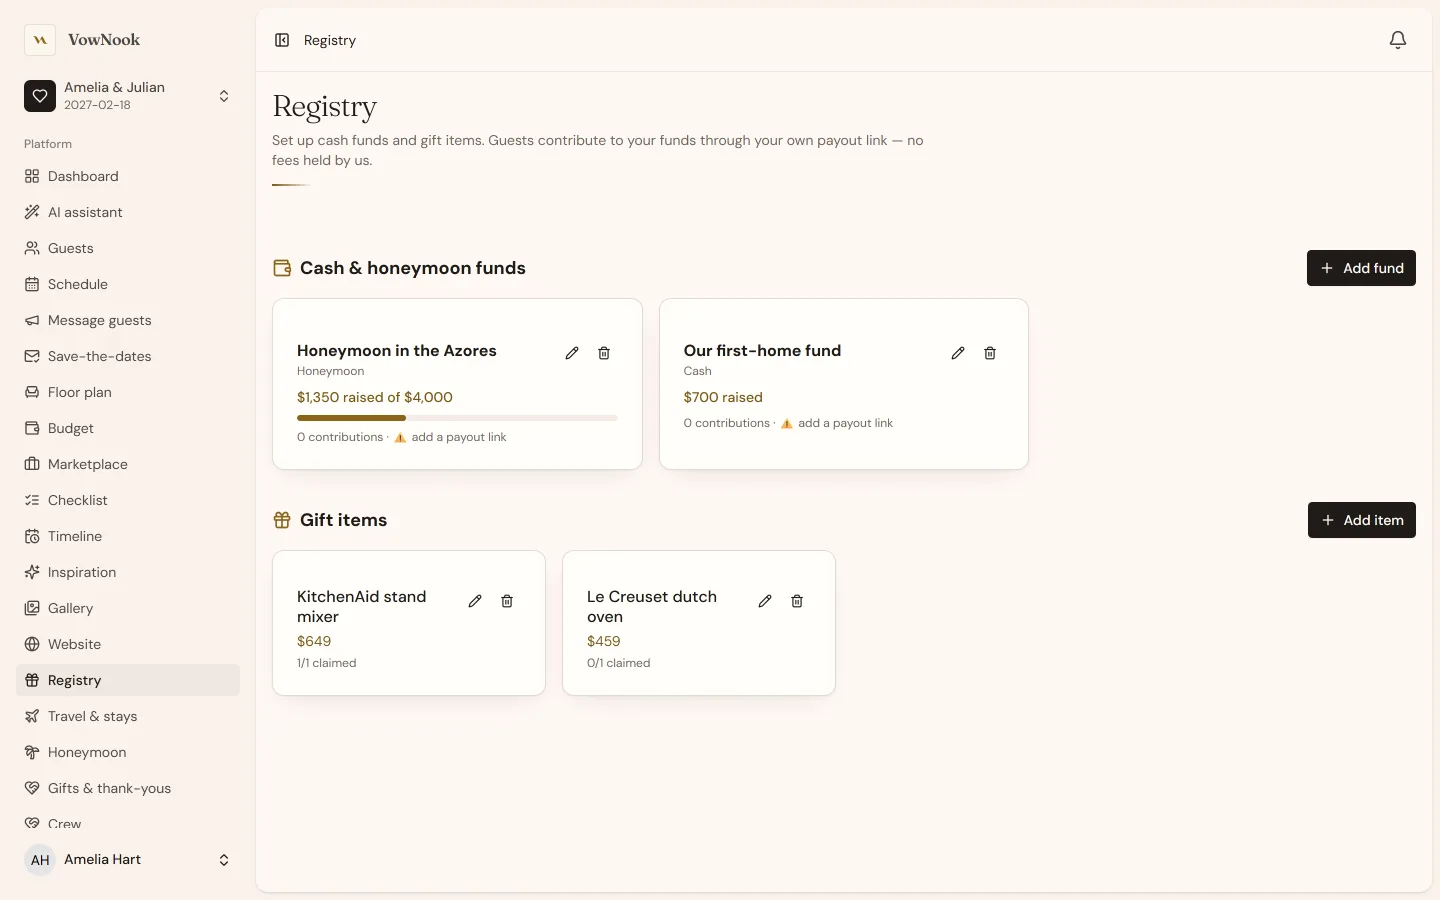Viewport: 1440px width, 900px height.
Task: Click the 0/1 claimed status
Action: (x=619, y=663)
